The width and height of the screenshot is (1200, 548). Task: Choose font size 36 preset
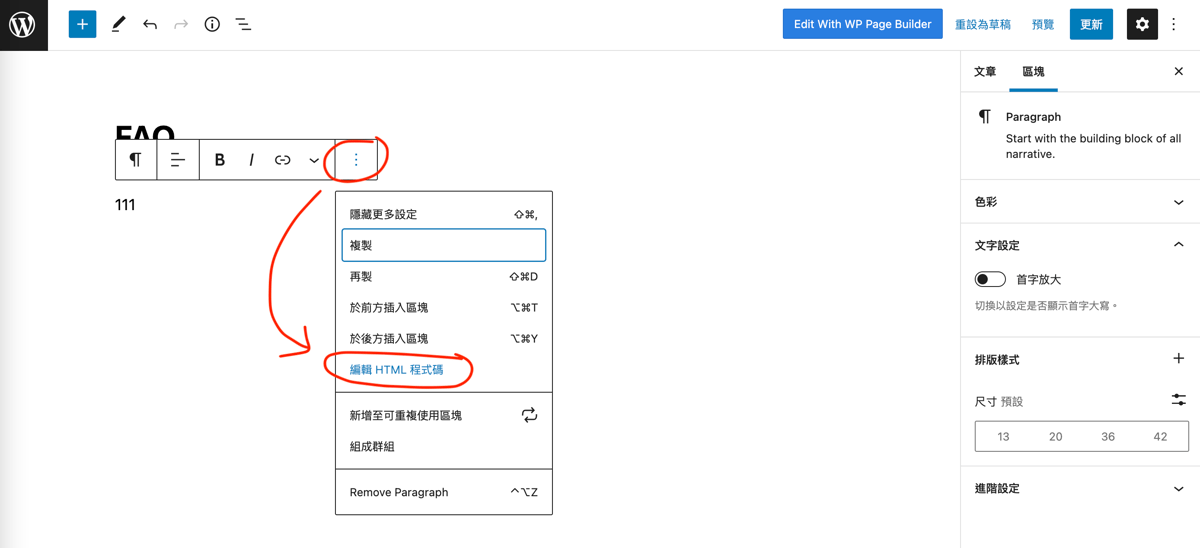point(1108,437)
